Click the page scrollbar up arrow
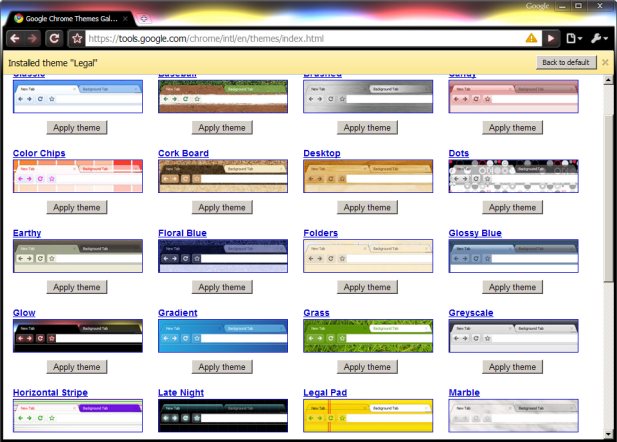Viewport: 617px width, 442px height. point(608,80)
